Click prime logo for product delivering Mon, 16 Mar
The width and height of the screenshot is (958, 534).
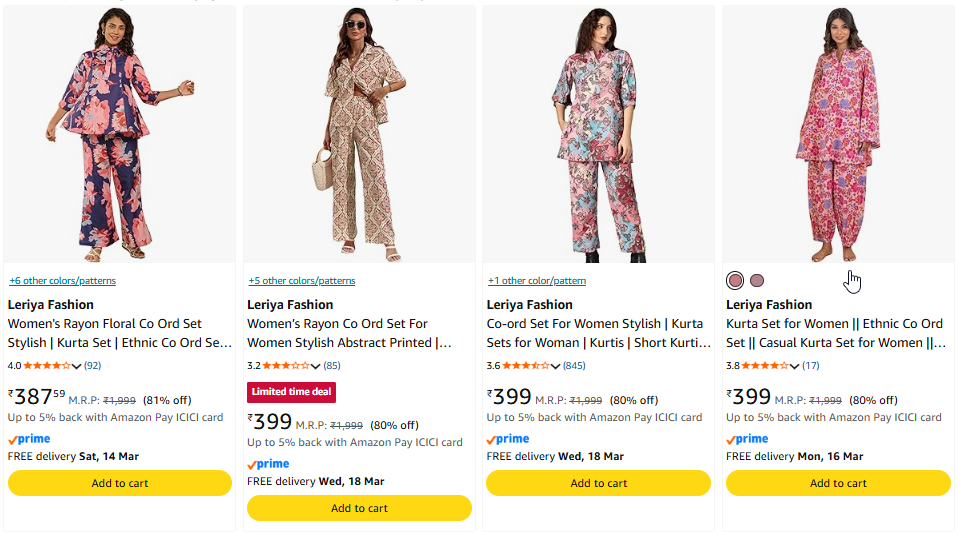pos(747,439)
